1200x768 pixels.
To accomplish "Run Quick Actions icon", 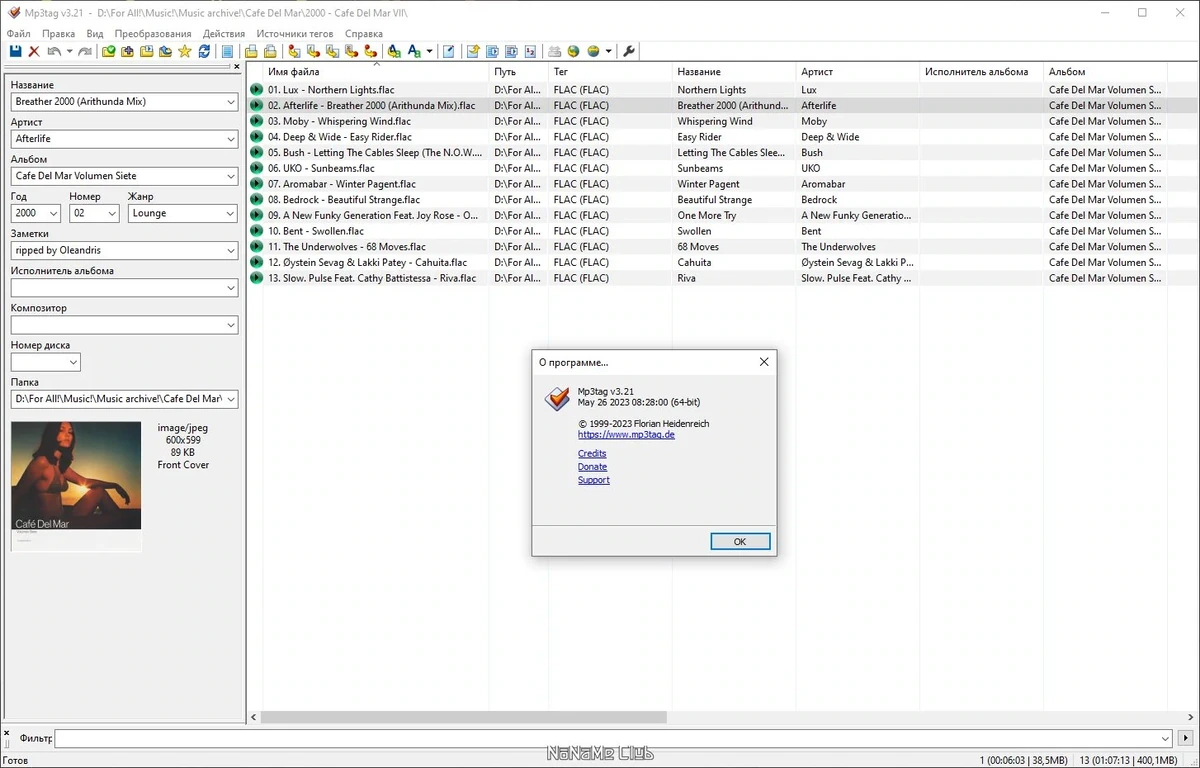I will 414,51.
